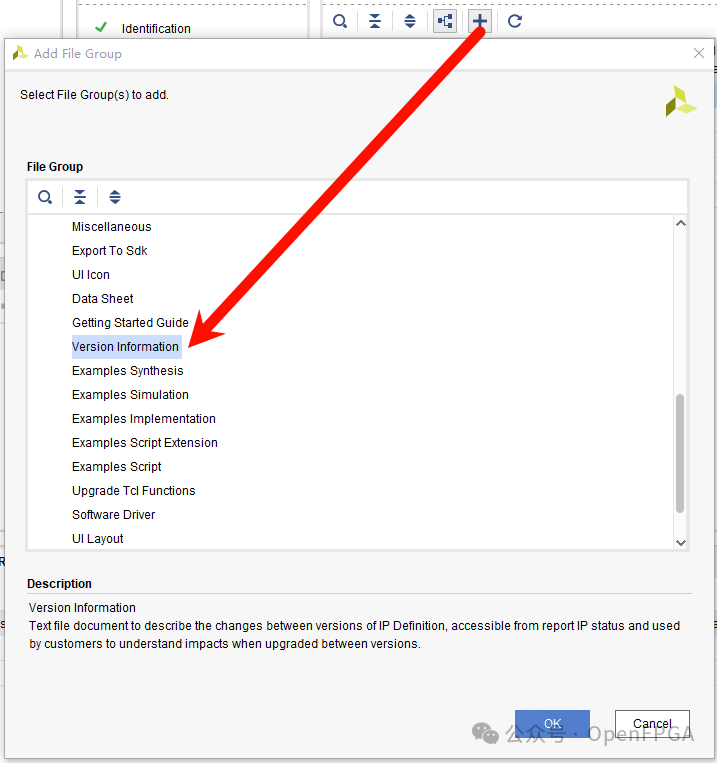Choose Getting Started Guide file group
Viewport: 717px width, 763px height.
coord(130,323)
